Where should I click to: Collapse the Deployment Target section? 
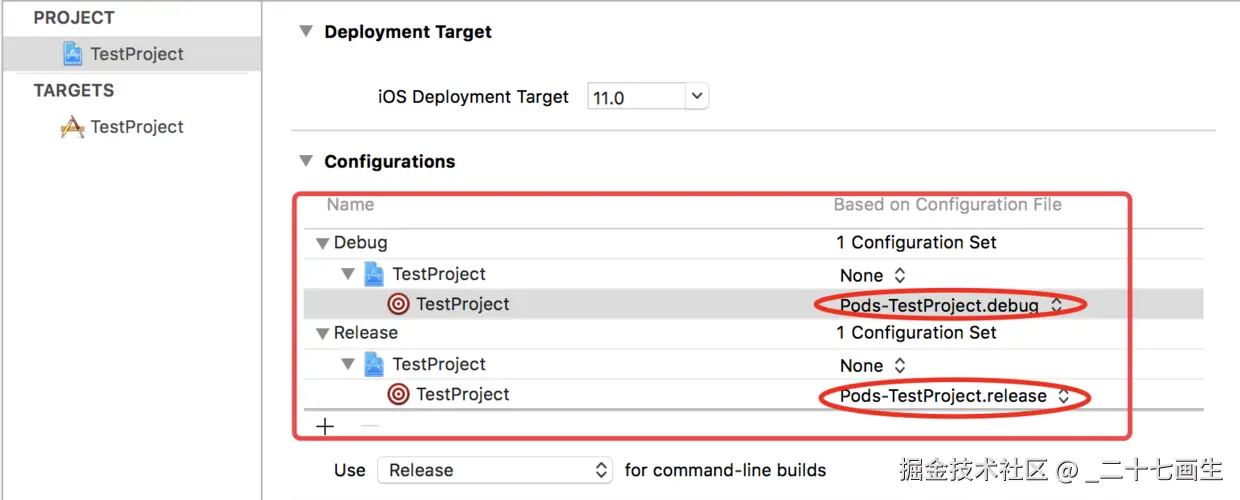pyautogui.click(x=306, y=32)
